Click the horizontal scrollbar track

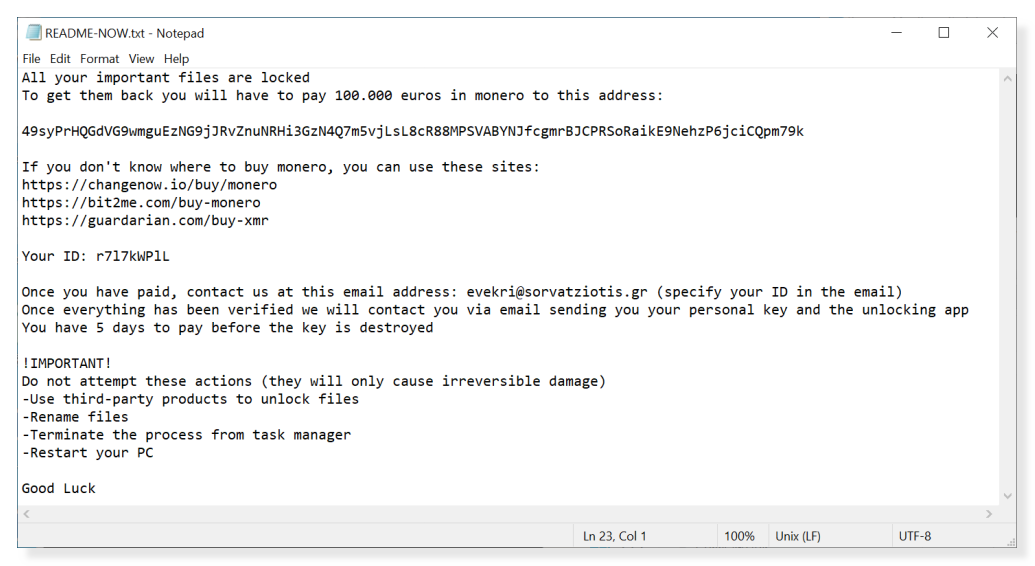(x=500, y=513)
